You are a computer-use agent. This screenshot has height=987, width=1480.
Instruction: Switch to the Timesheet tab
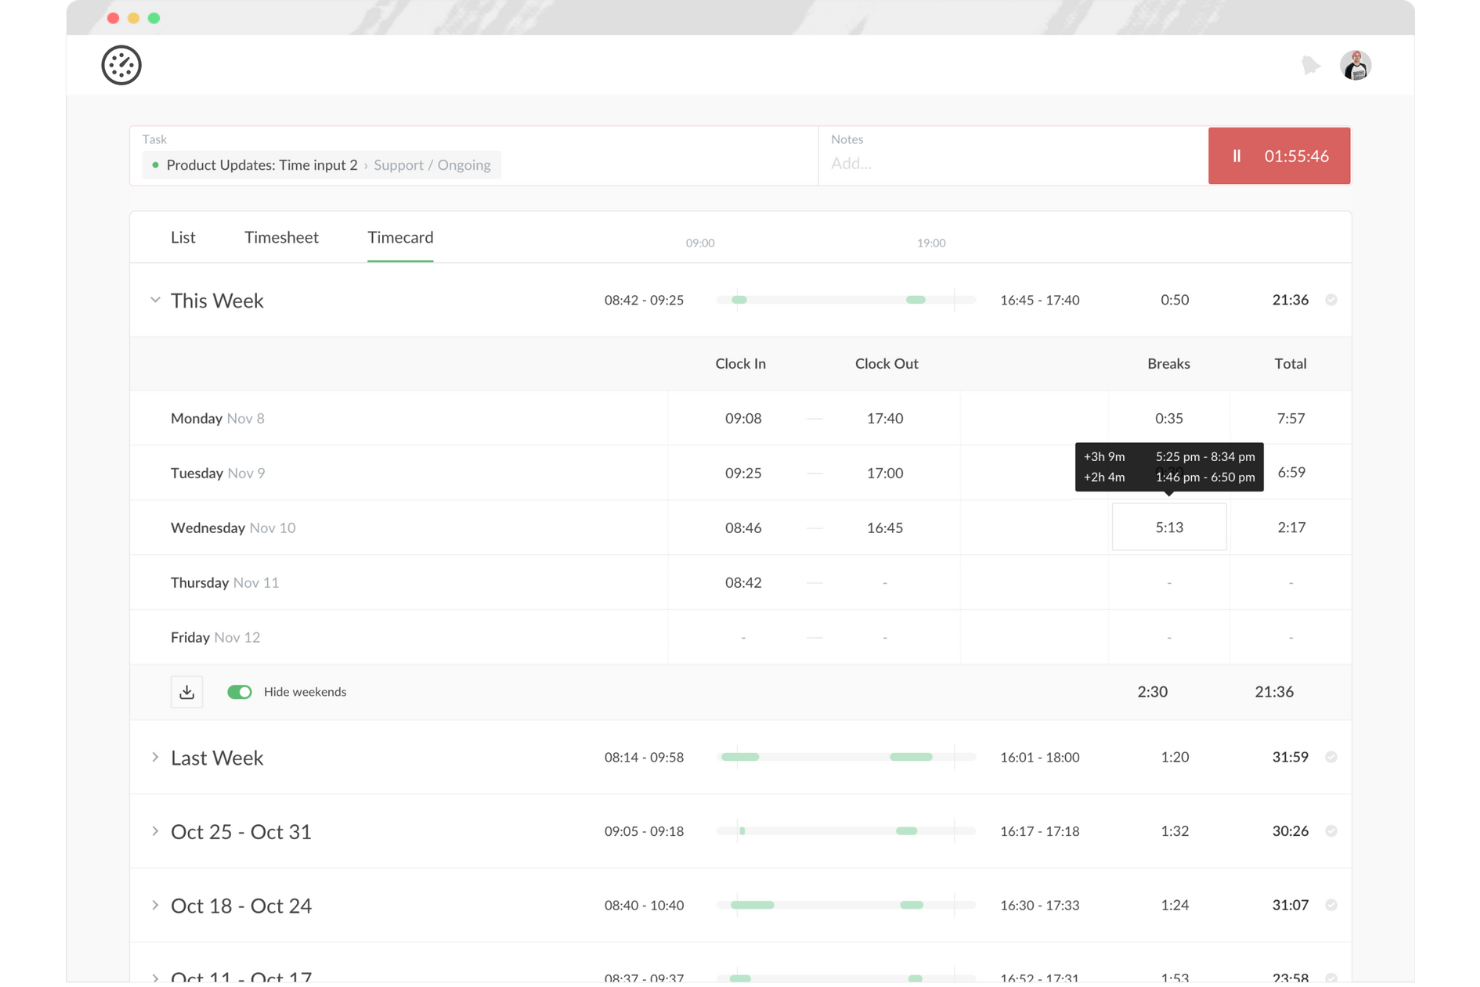click(281, 237)
